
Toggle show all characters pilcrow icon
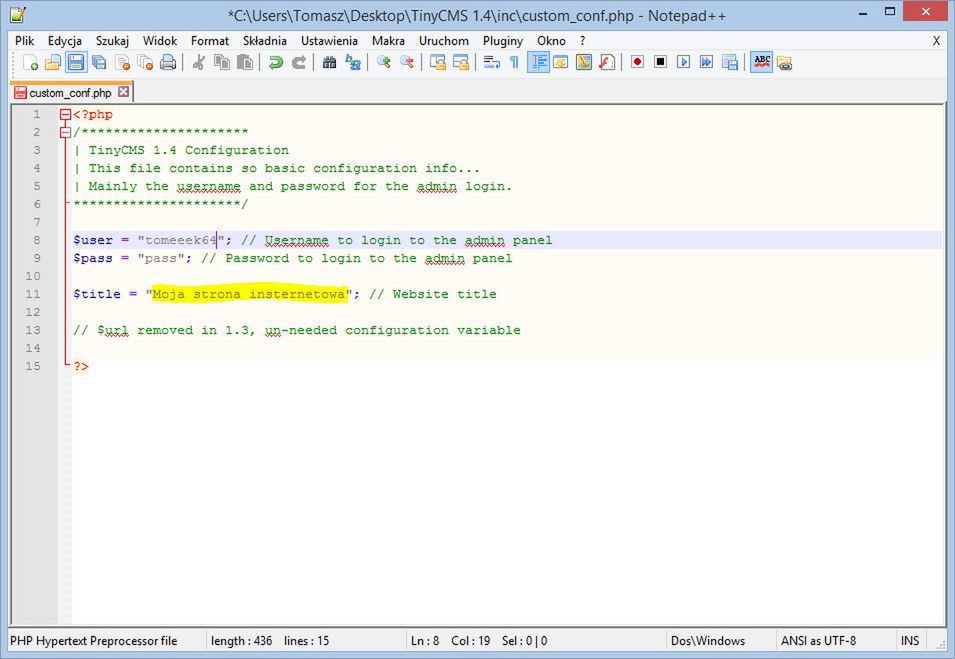(514, 62)
